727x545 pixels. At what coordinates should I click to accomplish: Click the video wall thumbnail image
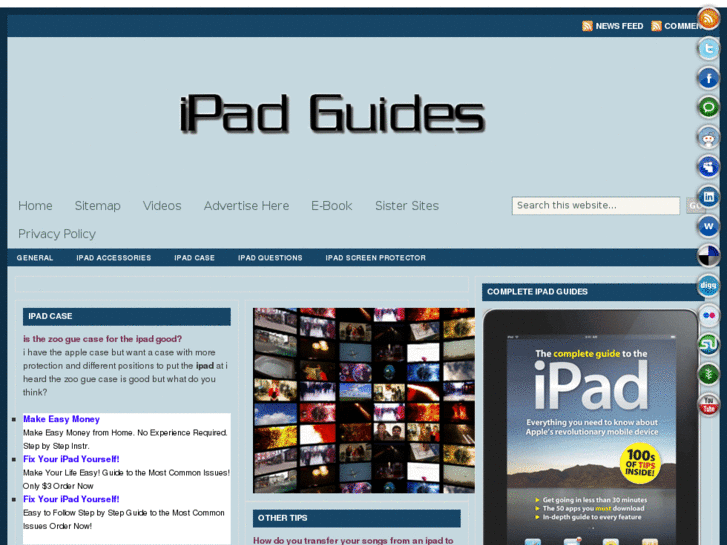[x=364, y=400]
